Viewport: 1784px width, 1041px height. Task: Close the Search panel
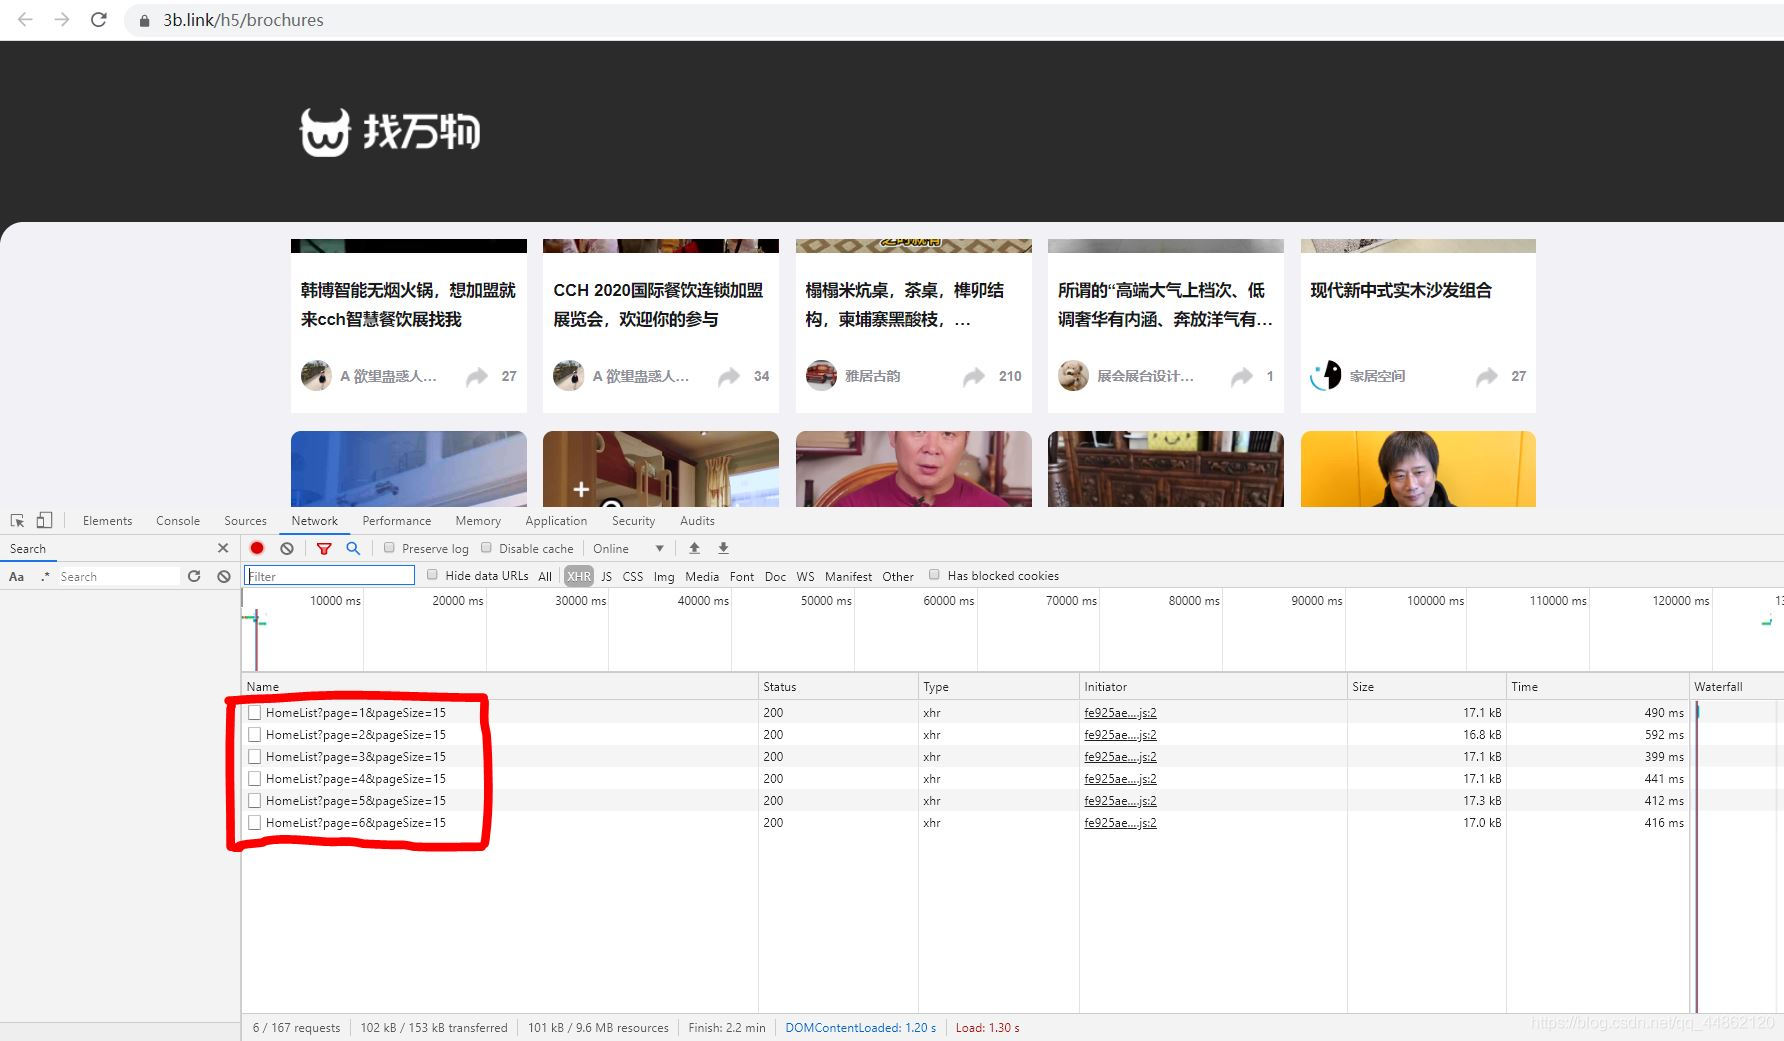coord(223,548)
